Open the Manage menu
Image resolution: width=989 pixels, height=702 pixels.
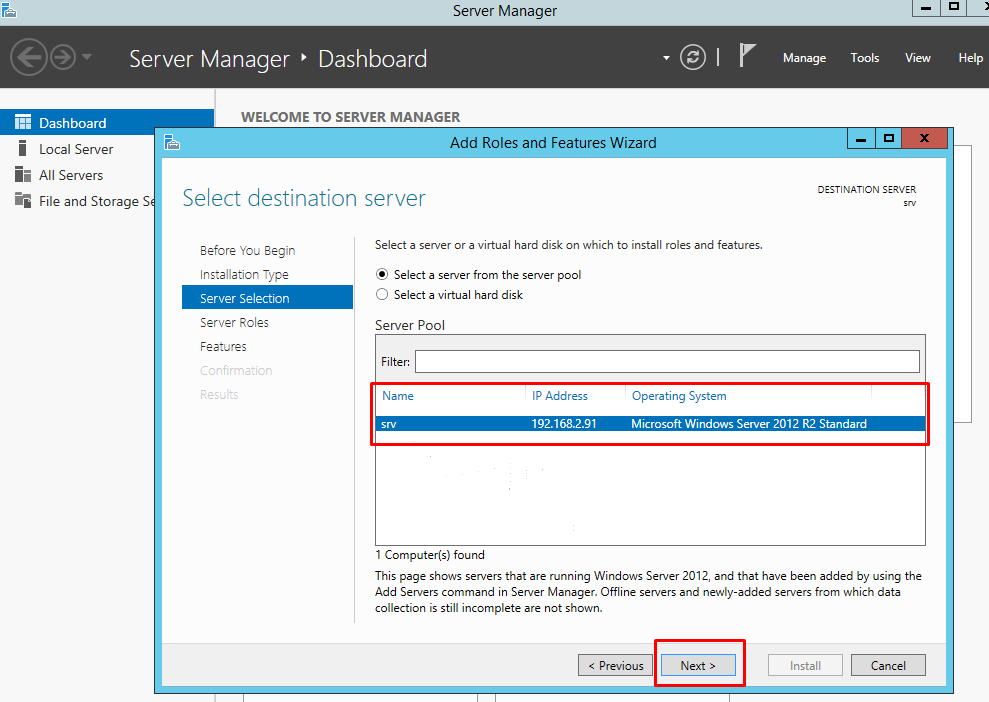(804, 58)
